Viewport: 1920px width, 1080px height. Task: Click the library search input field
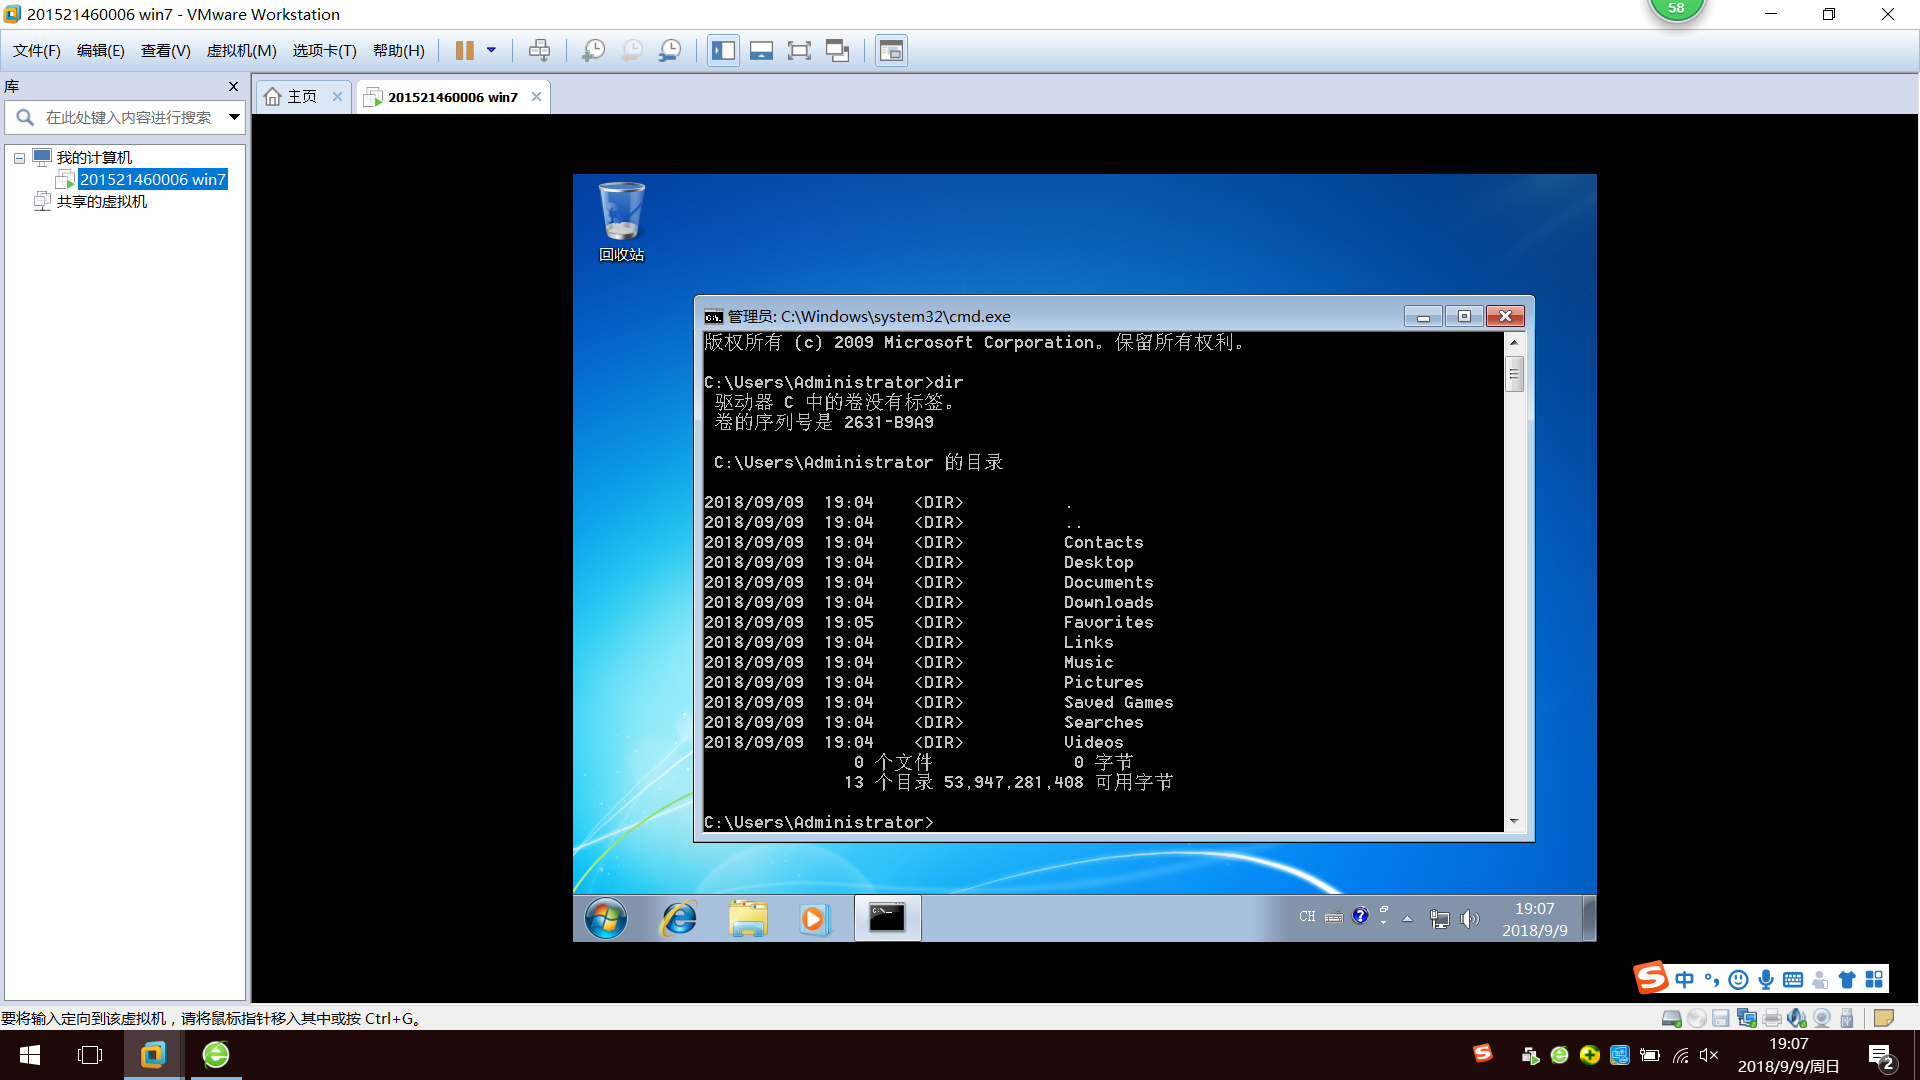[x=128, y=117]
